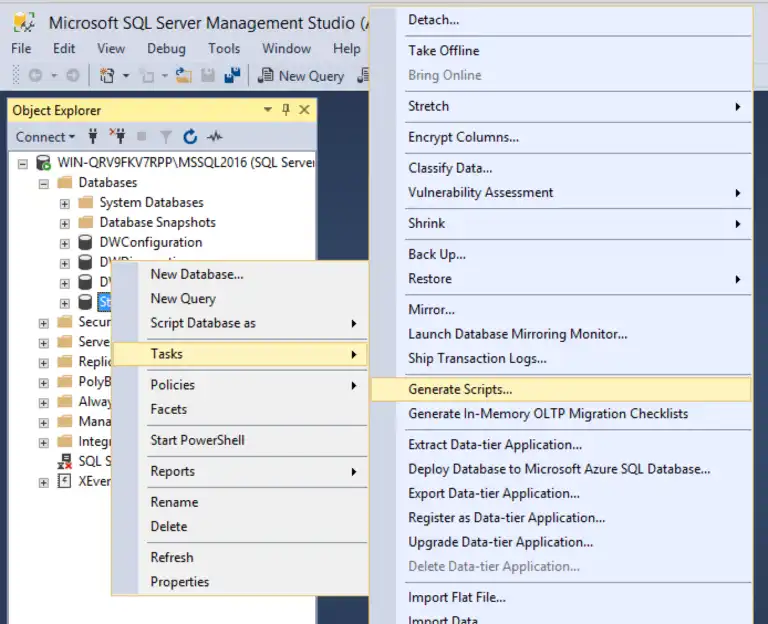The height and width of the screenshot is (624, 768).
Task: Choose Back Up... in the Tasks submenu
Action: [x=437, y=254]
